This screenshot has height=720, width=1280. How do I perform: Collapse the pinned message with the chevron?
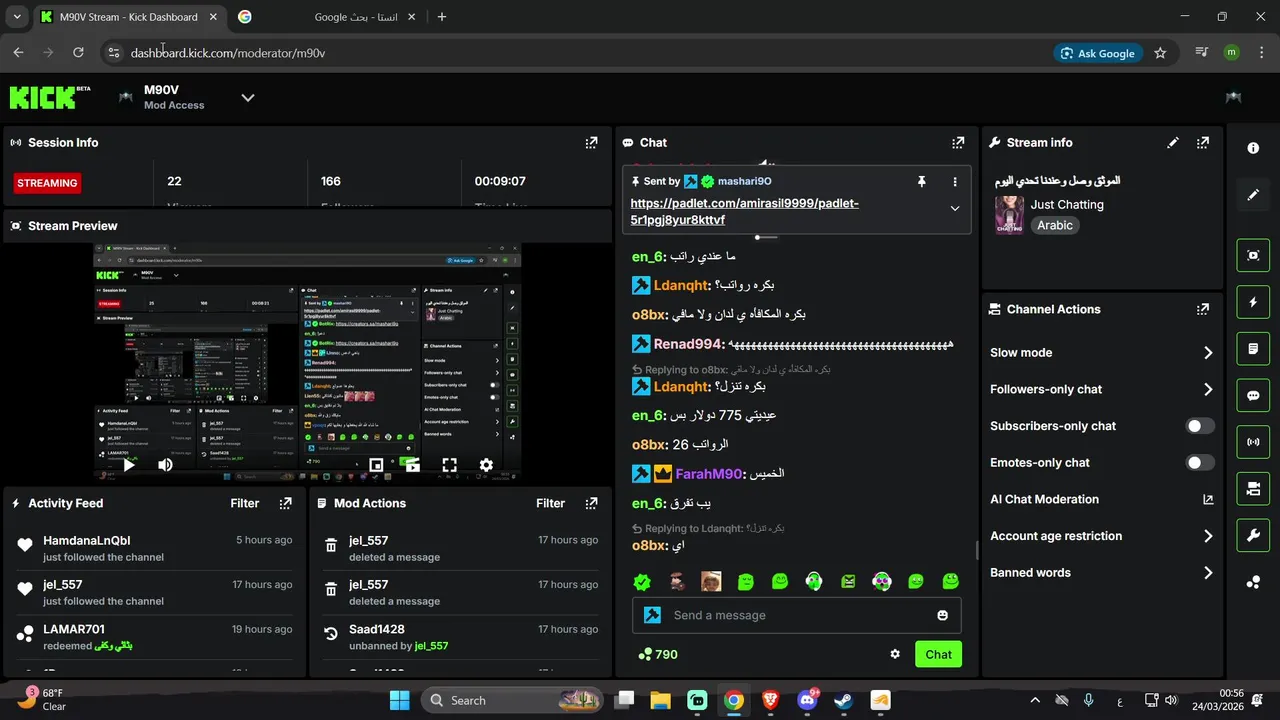(x=955, y=209)
